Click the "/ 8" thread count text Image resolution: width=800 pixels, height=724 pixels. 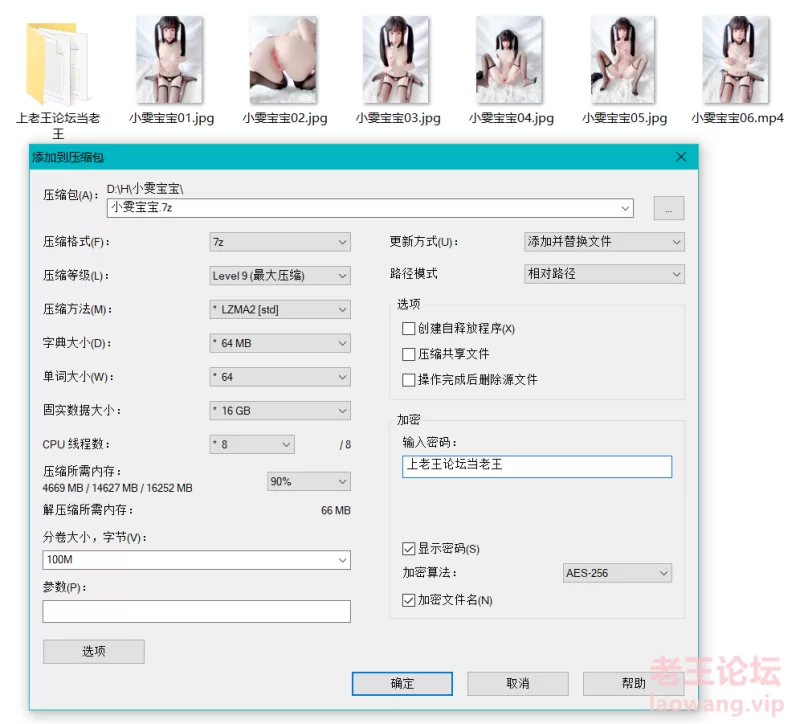[x=345, y=445]
